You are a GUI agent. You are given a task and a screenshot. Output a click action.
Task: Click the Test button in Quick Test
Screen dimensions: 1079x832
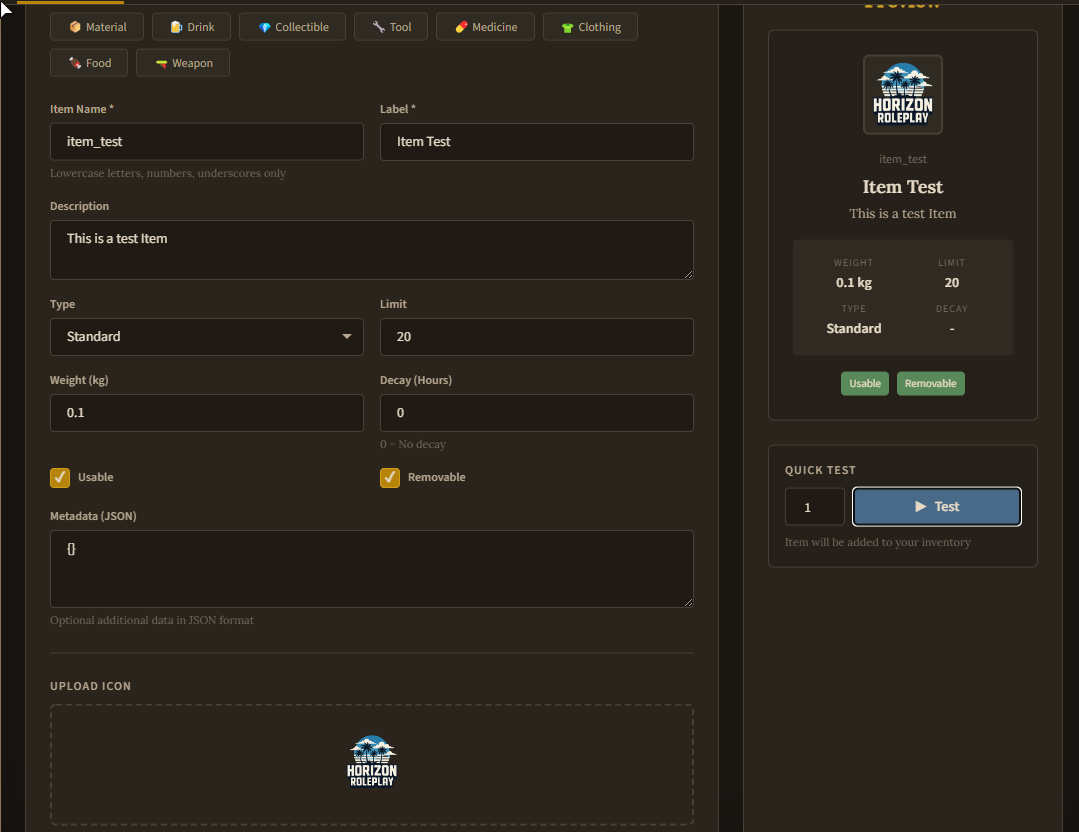click(936, 506)
